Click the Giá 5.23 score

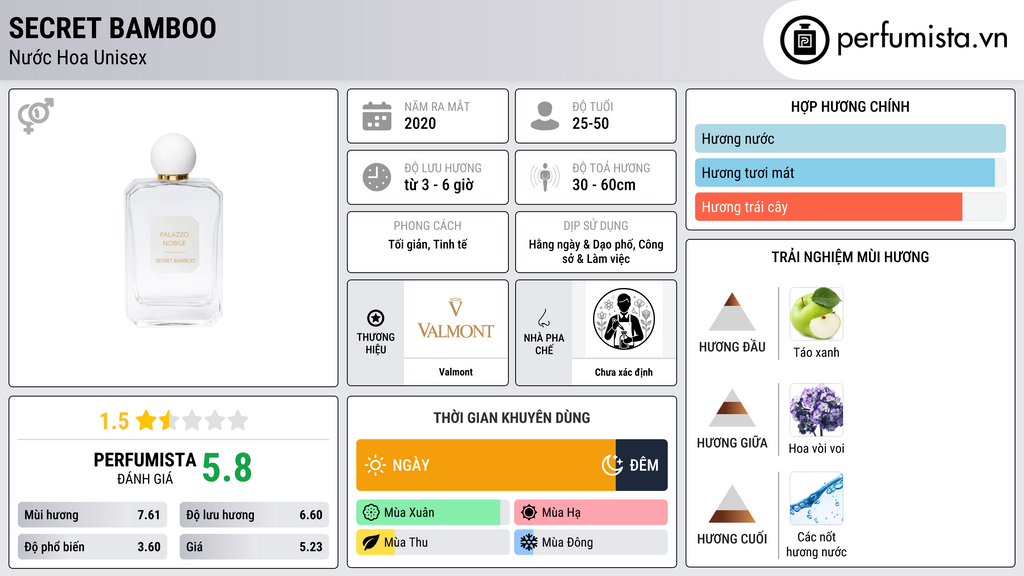pyautogui.click(x=254, y=547)
